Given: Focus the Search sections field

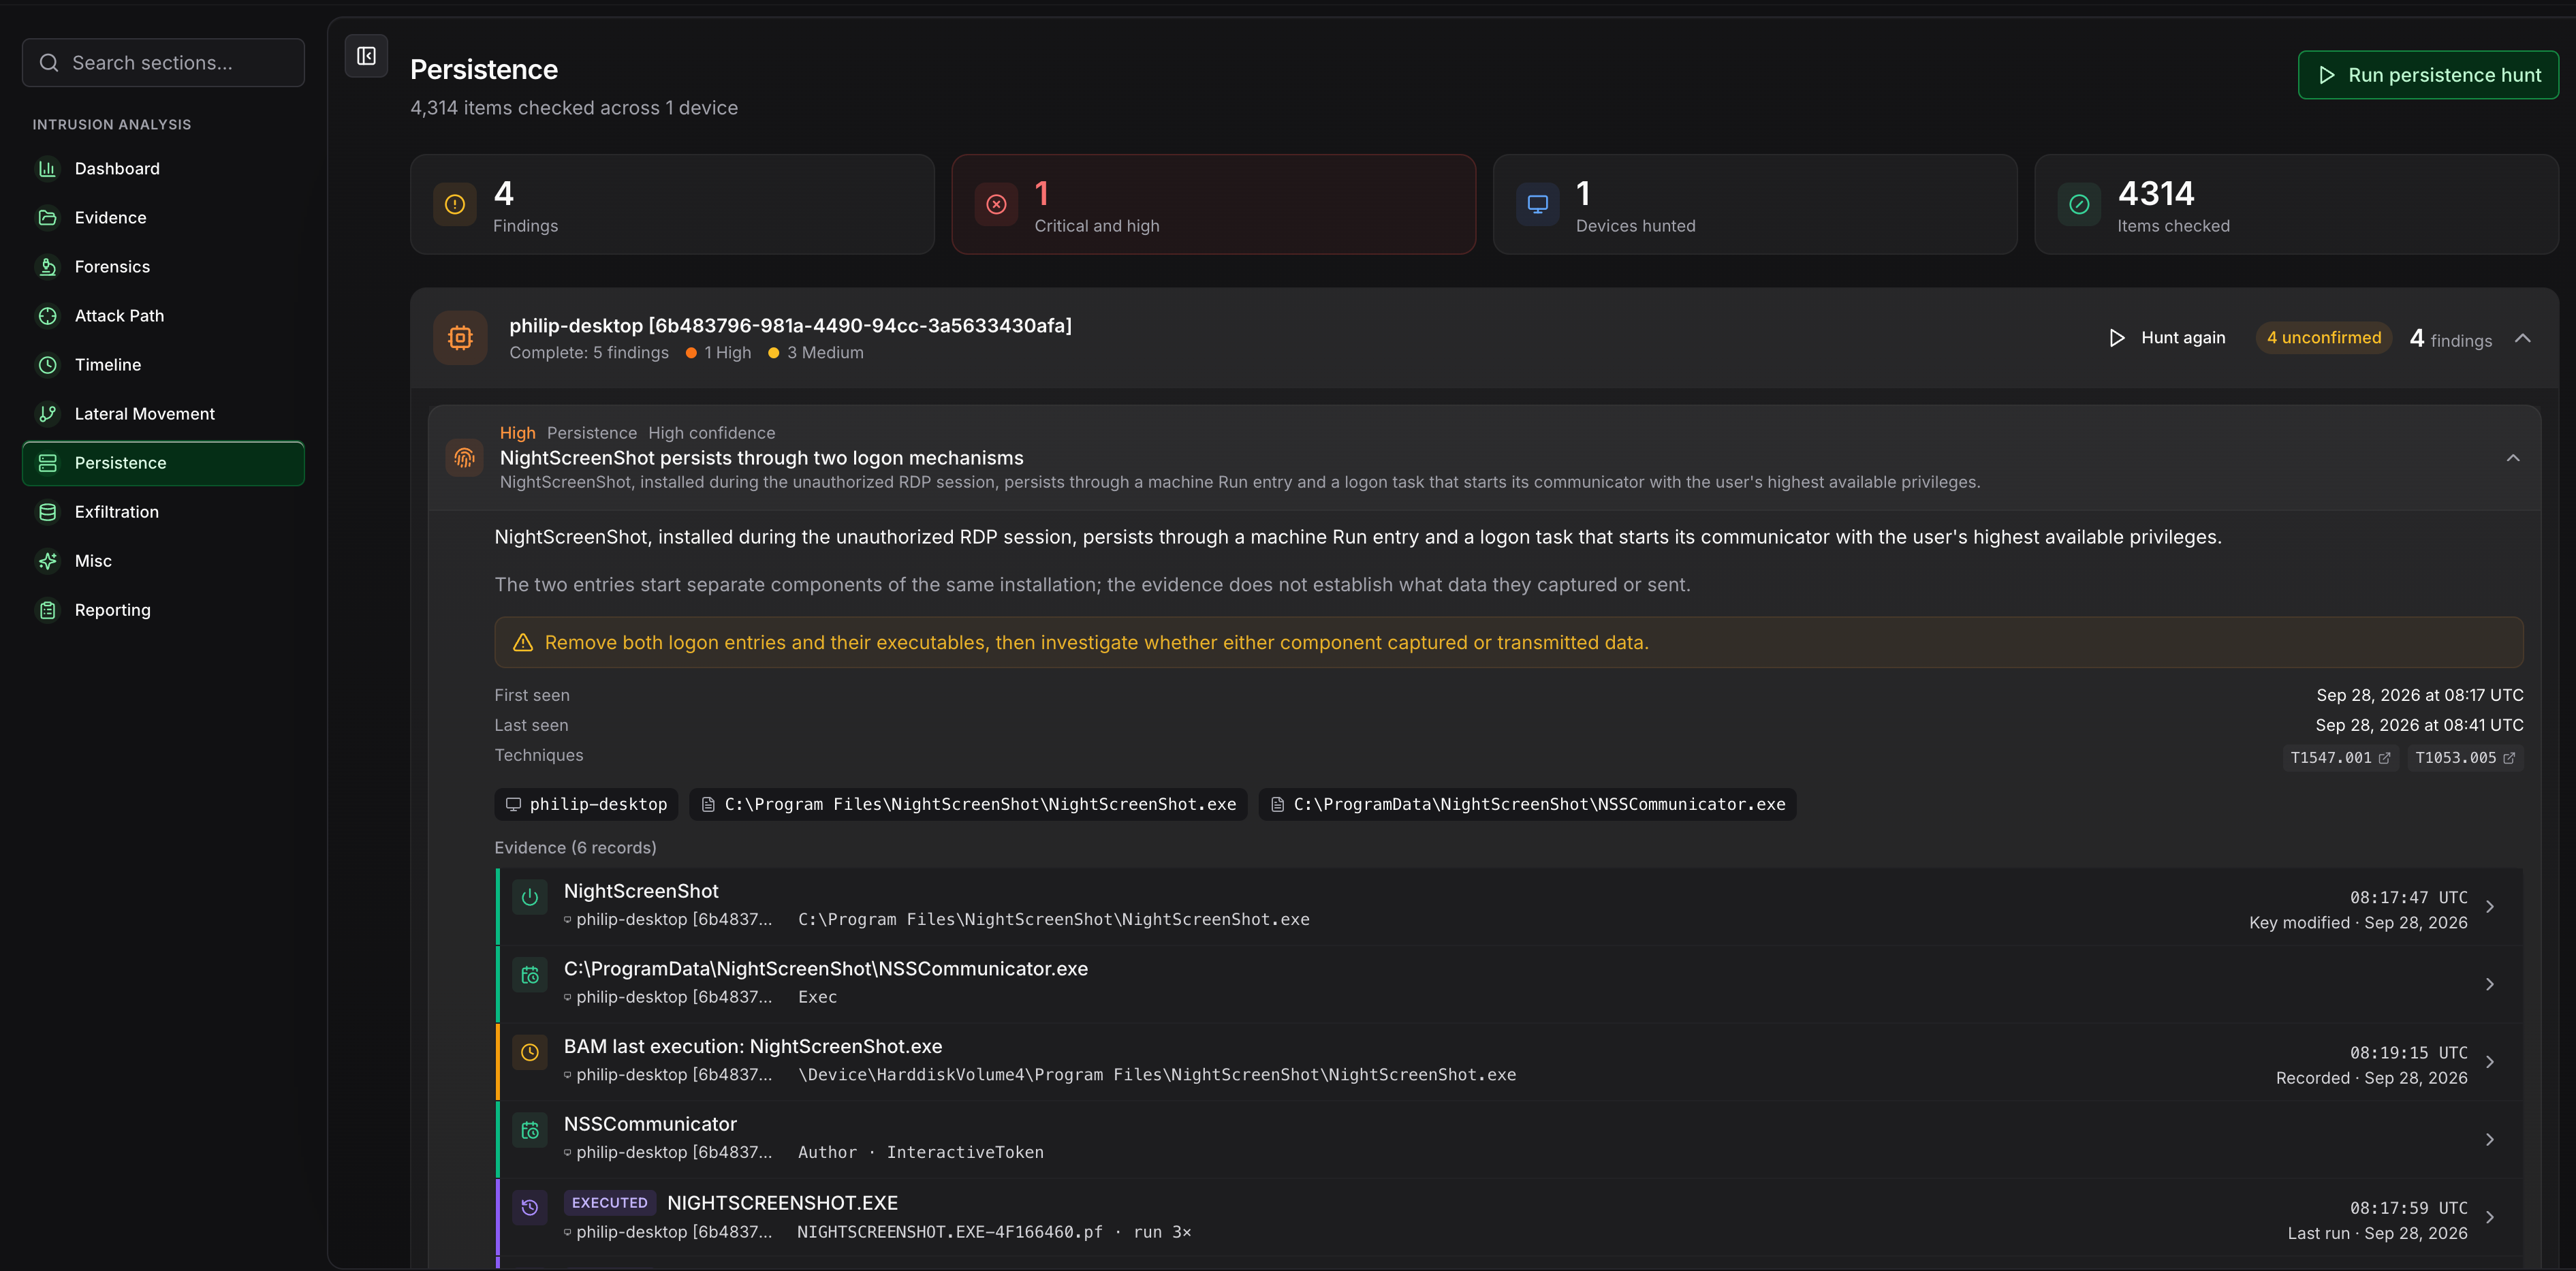Looking at the screenshot, I should click(163, 63).
